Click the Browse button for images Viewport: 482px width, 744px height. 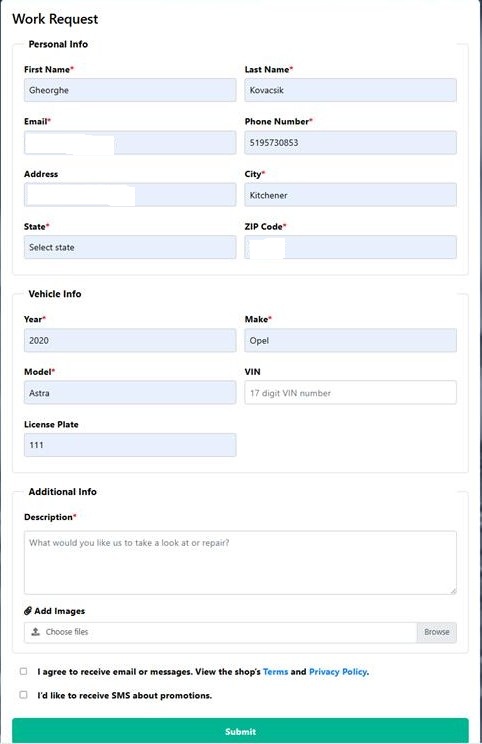pos(436,632)
